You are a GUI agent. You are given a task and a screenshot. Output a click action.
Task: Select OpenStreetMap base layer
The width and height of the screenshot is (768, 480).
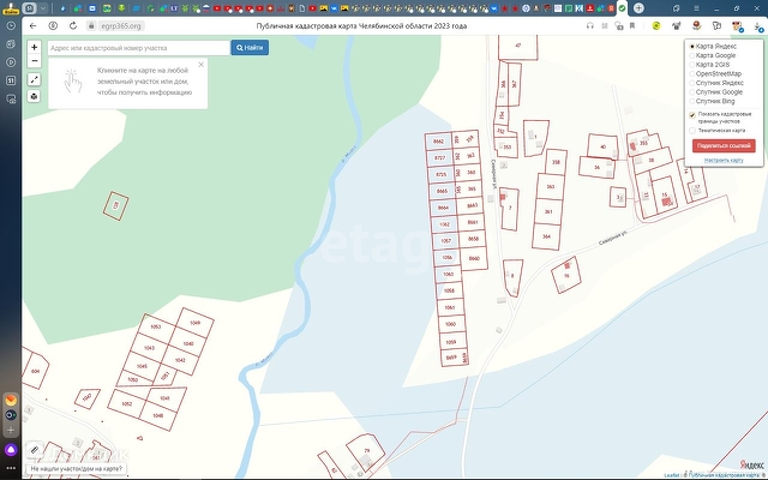[x=693, y=73]
